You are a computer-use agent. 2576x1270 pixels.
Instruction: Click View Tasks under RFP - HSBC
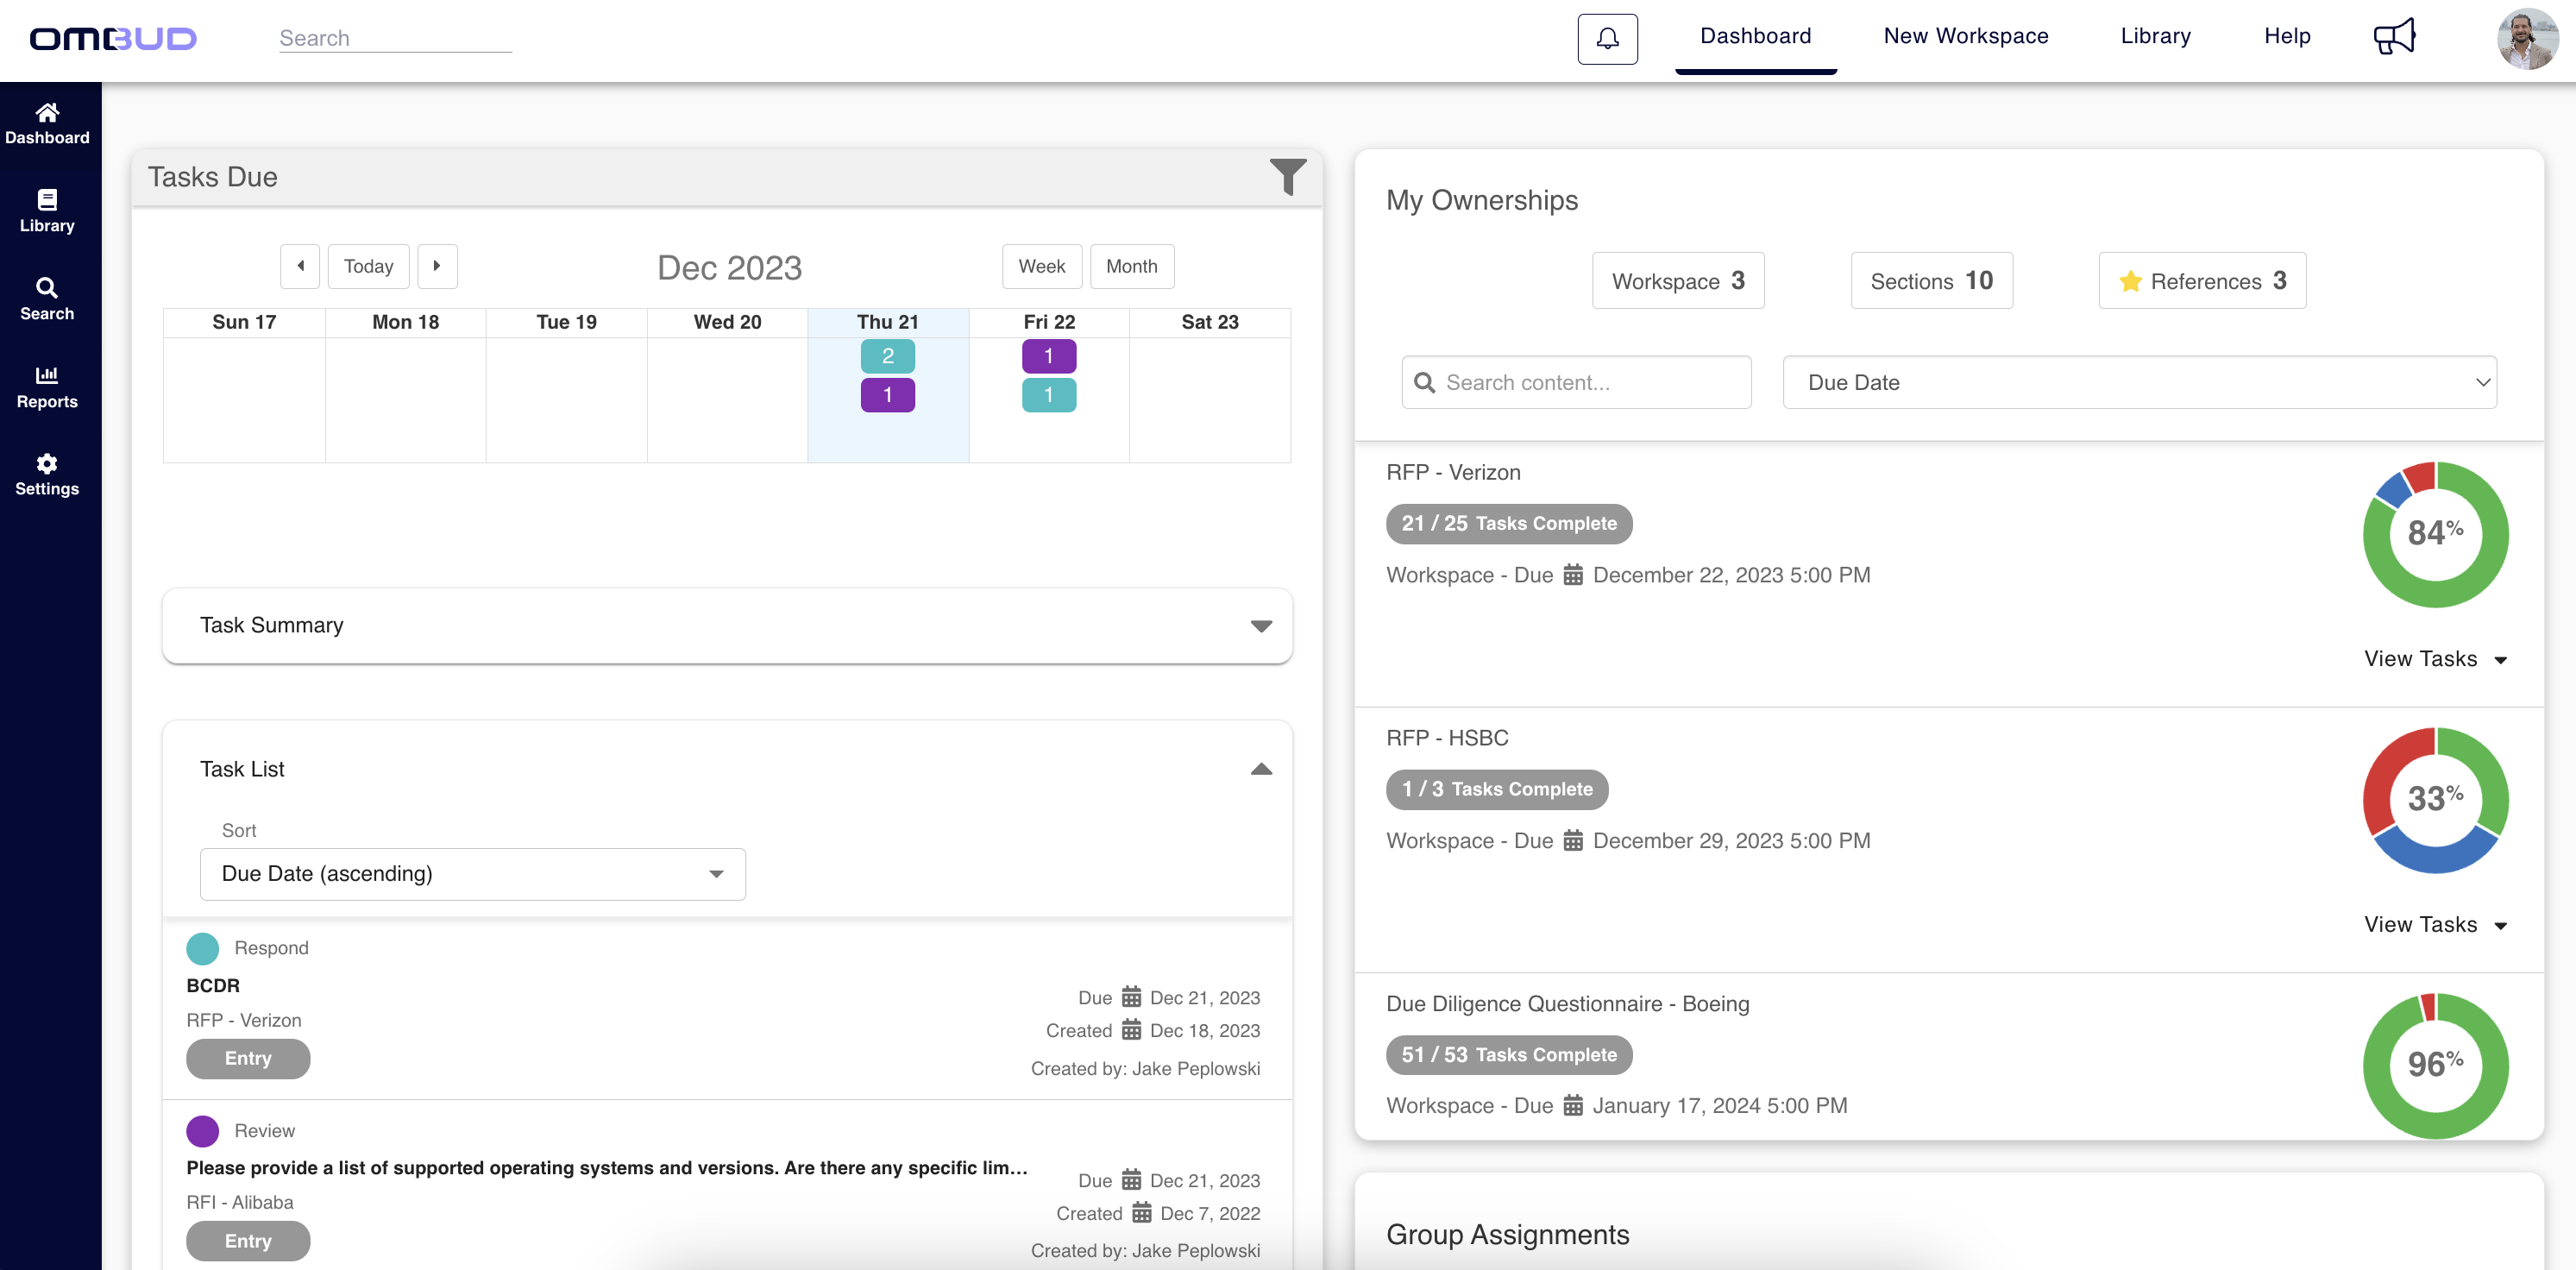2437,924
